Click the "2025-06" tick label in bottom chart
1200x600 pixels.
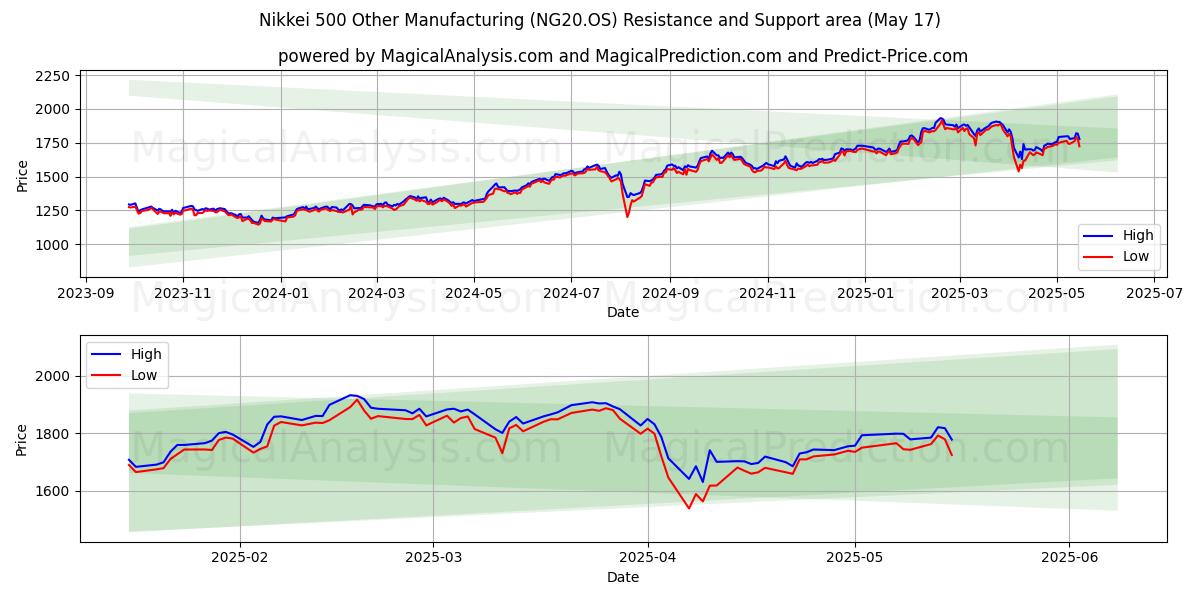(x=1069, y=559)
